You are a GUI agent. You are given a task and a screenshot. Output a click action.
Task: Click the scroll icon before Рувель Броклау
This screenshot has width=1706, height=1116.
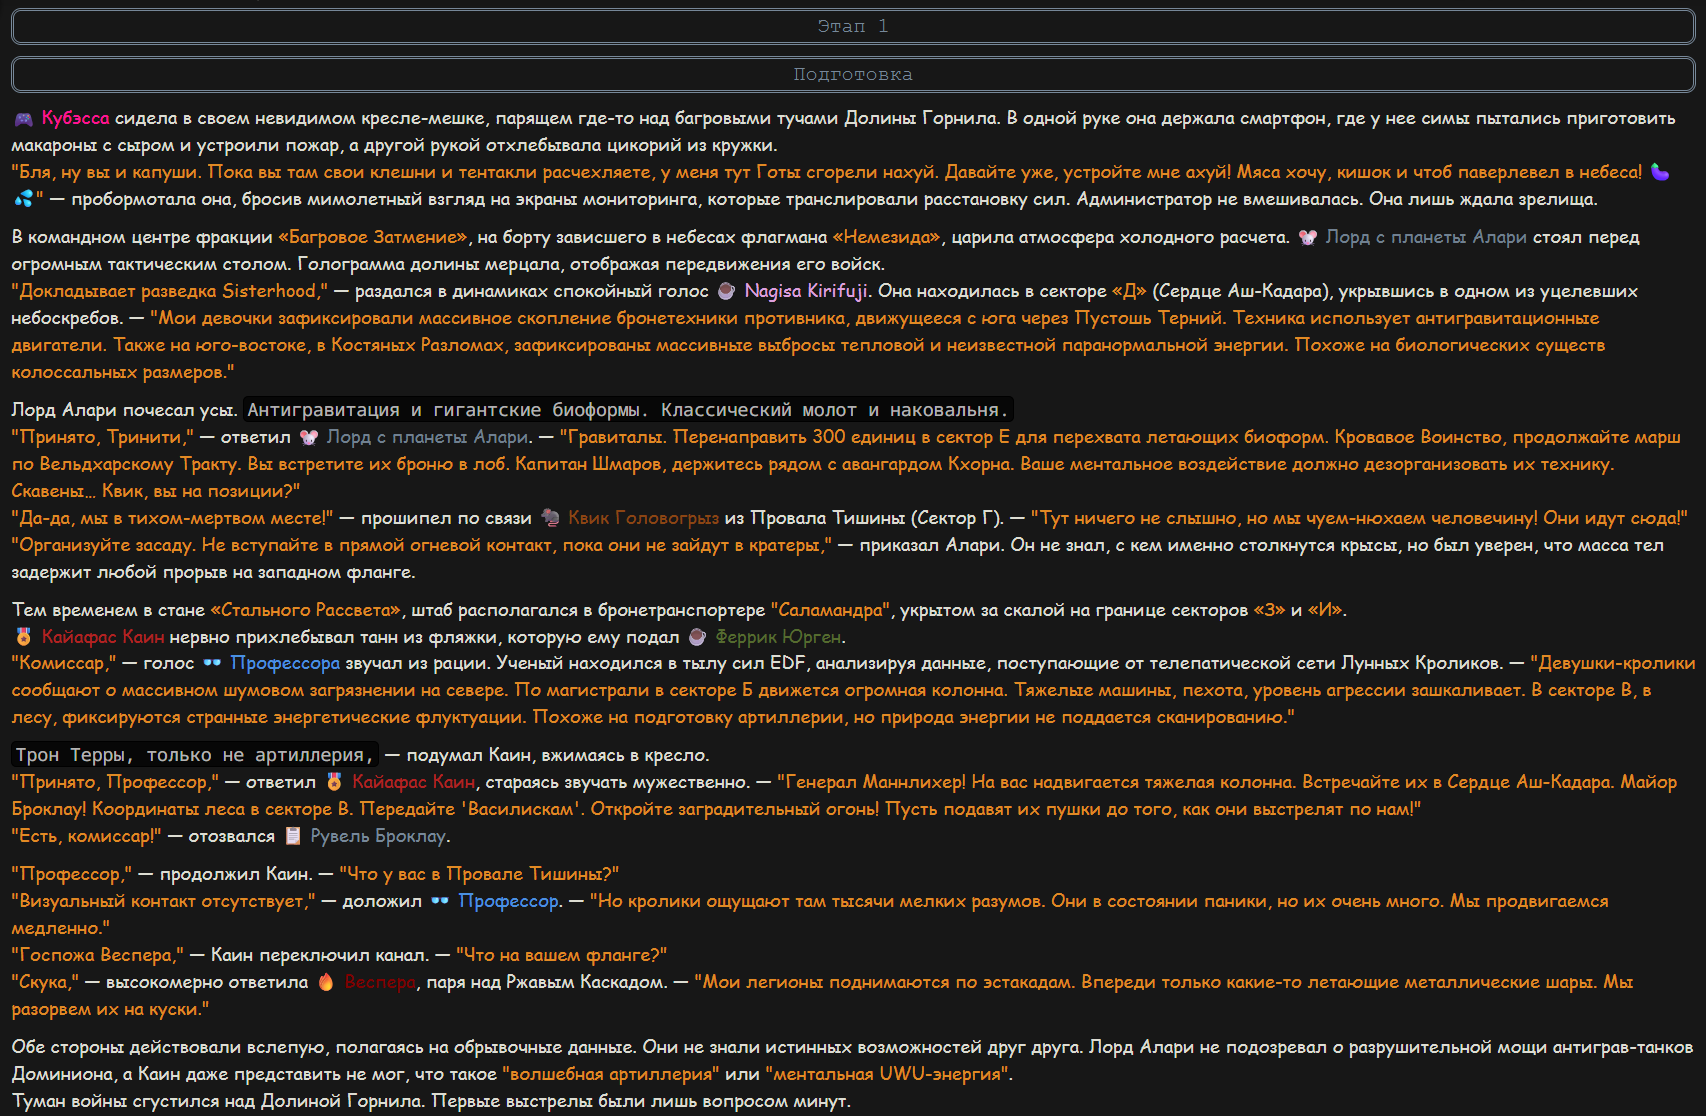[x=293, y=836]
